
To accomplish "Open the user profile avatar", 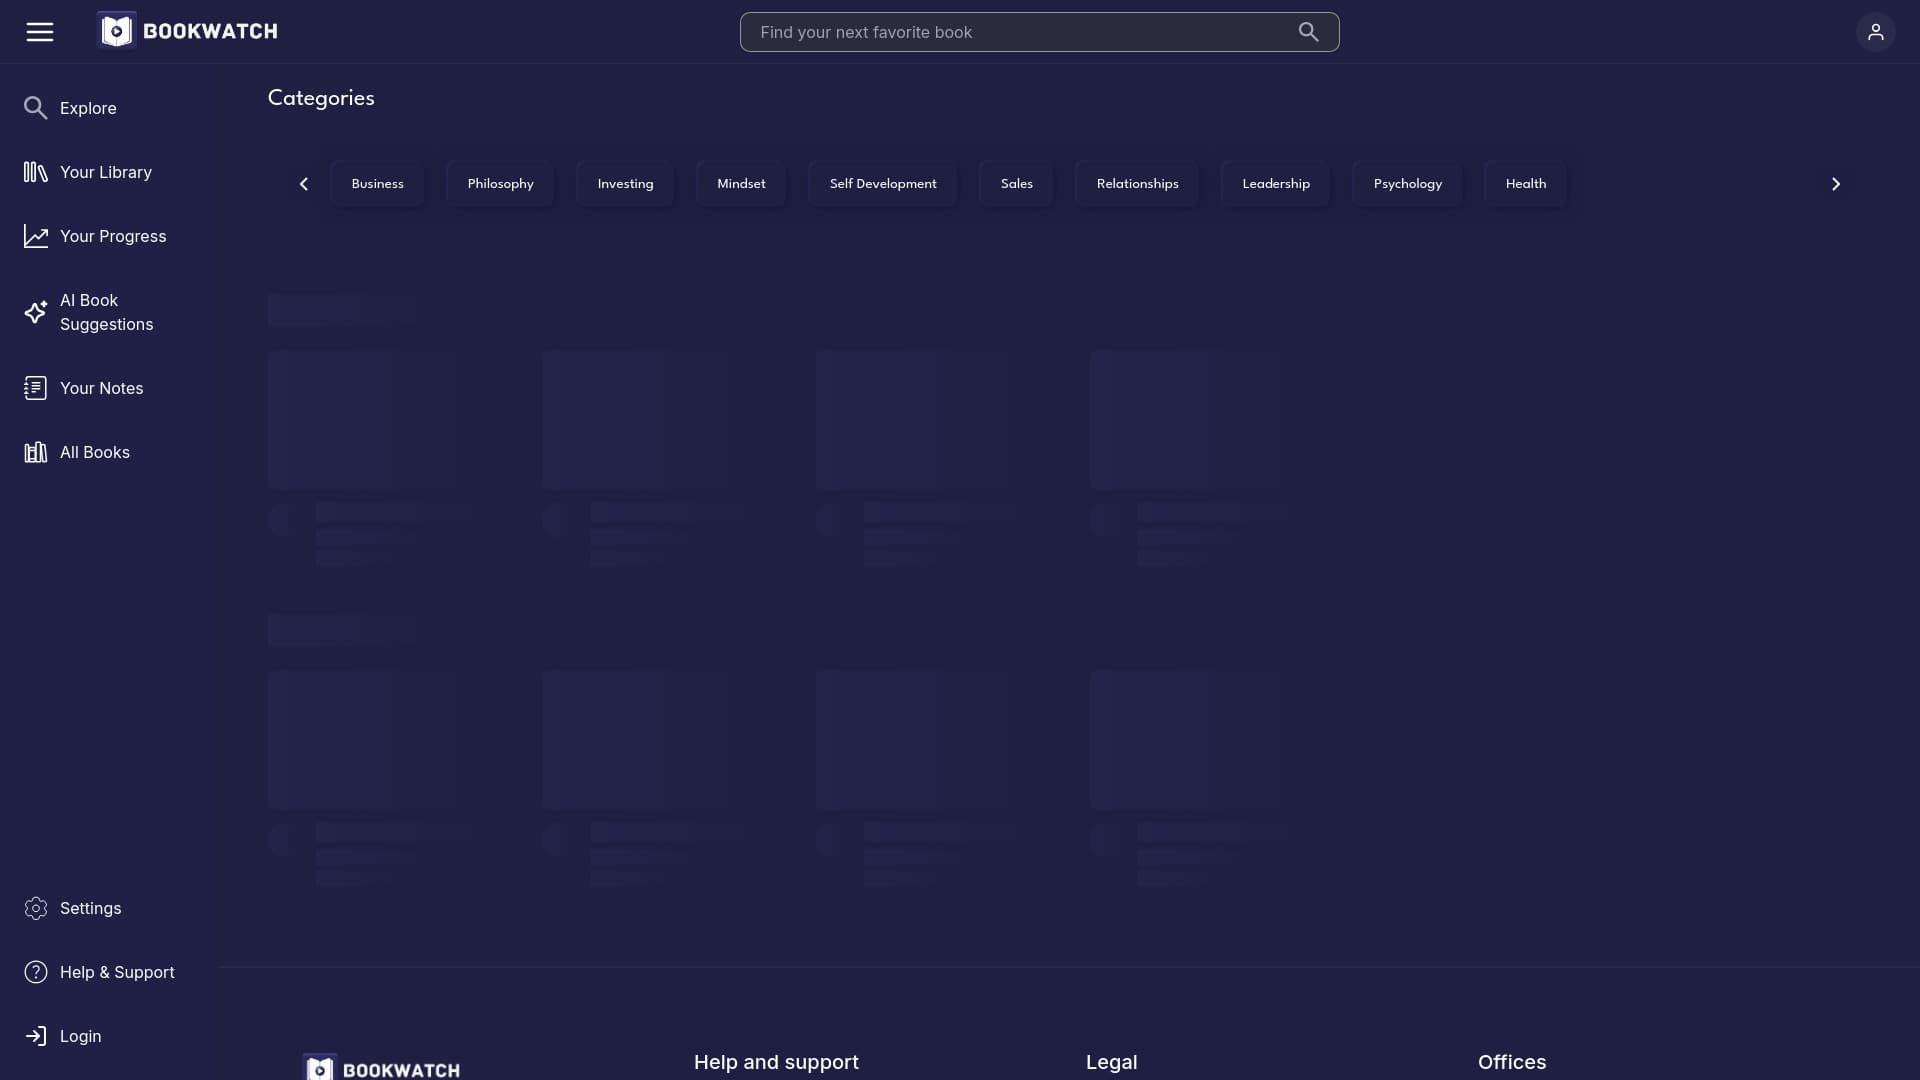I will pyautogui.click(x=1876, y=31).
